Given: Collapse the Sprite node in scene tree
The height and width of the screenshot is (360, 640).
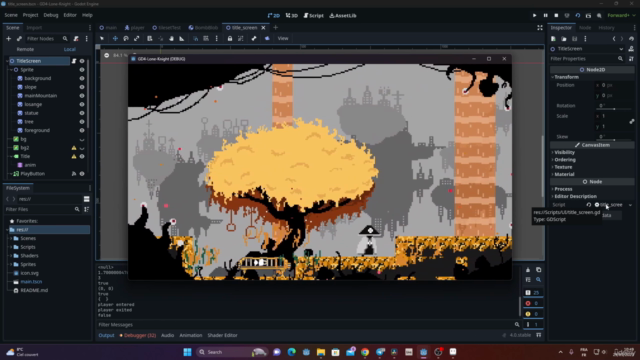Looking at the screenshot, I should pyautogui.click(x=11, y=70).
